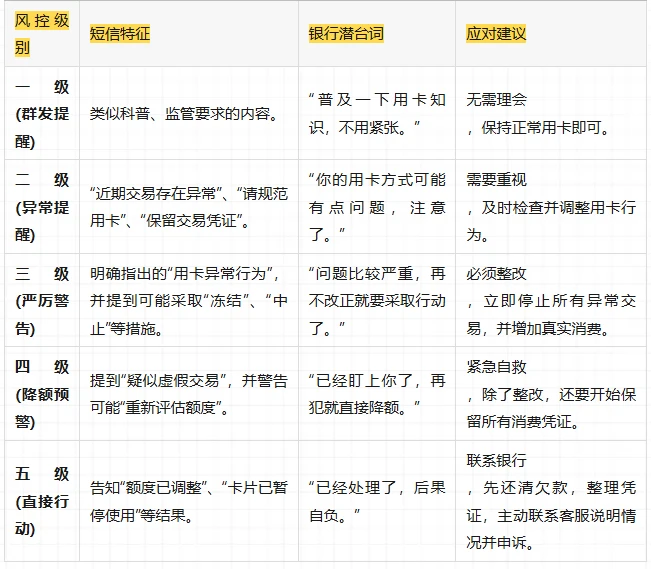Screen dimensions: 651x569
Task: Click the '银行潜台词' column header
Action: pos(377,34)
